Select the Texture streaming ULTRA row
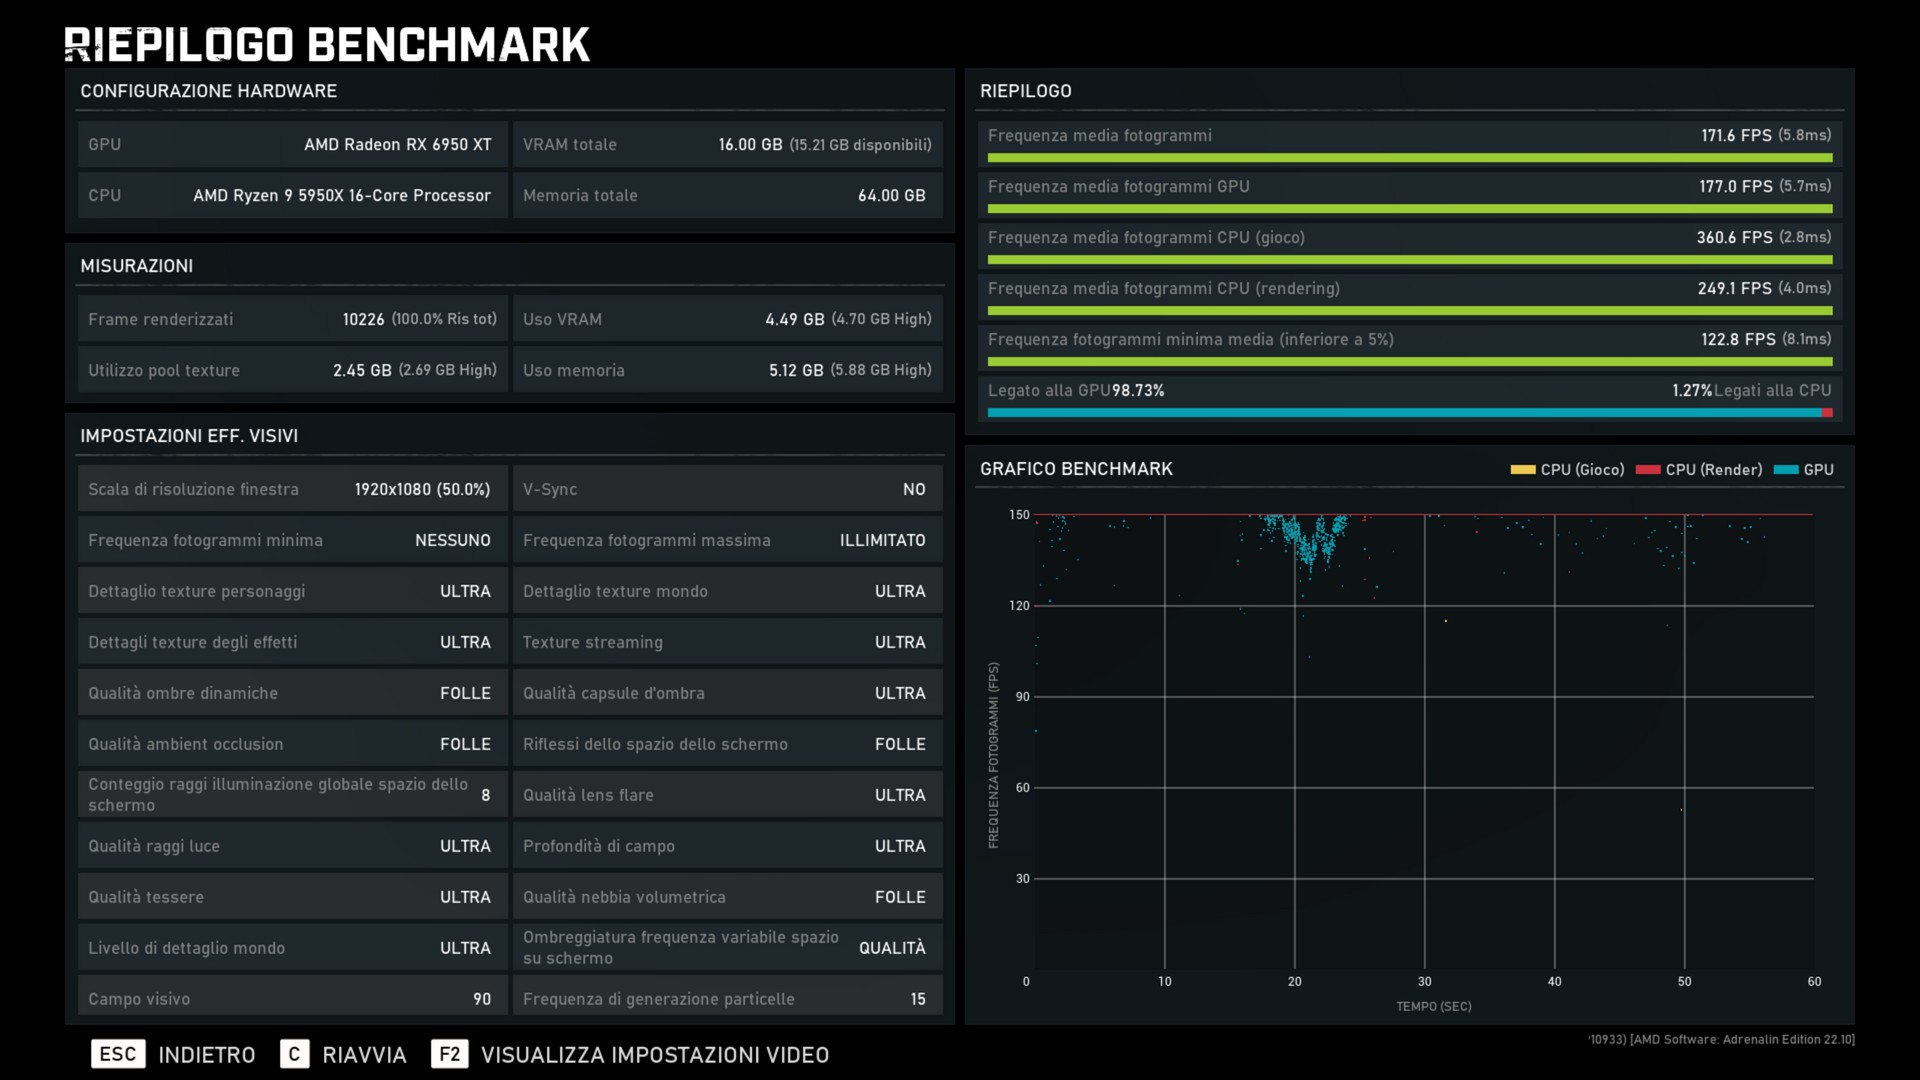The width and height of the screenshot is (1920, 1080). [727, 642]
